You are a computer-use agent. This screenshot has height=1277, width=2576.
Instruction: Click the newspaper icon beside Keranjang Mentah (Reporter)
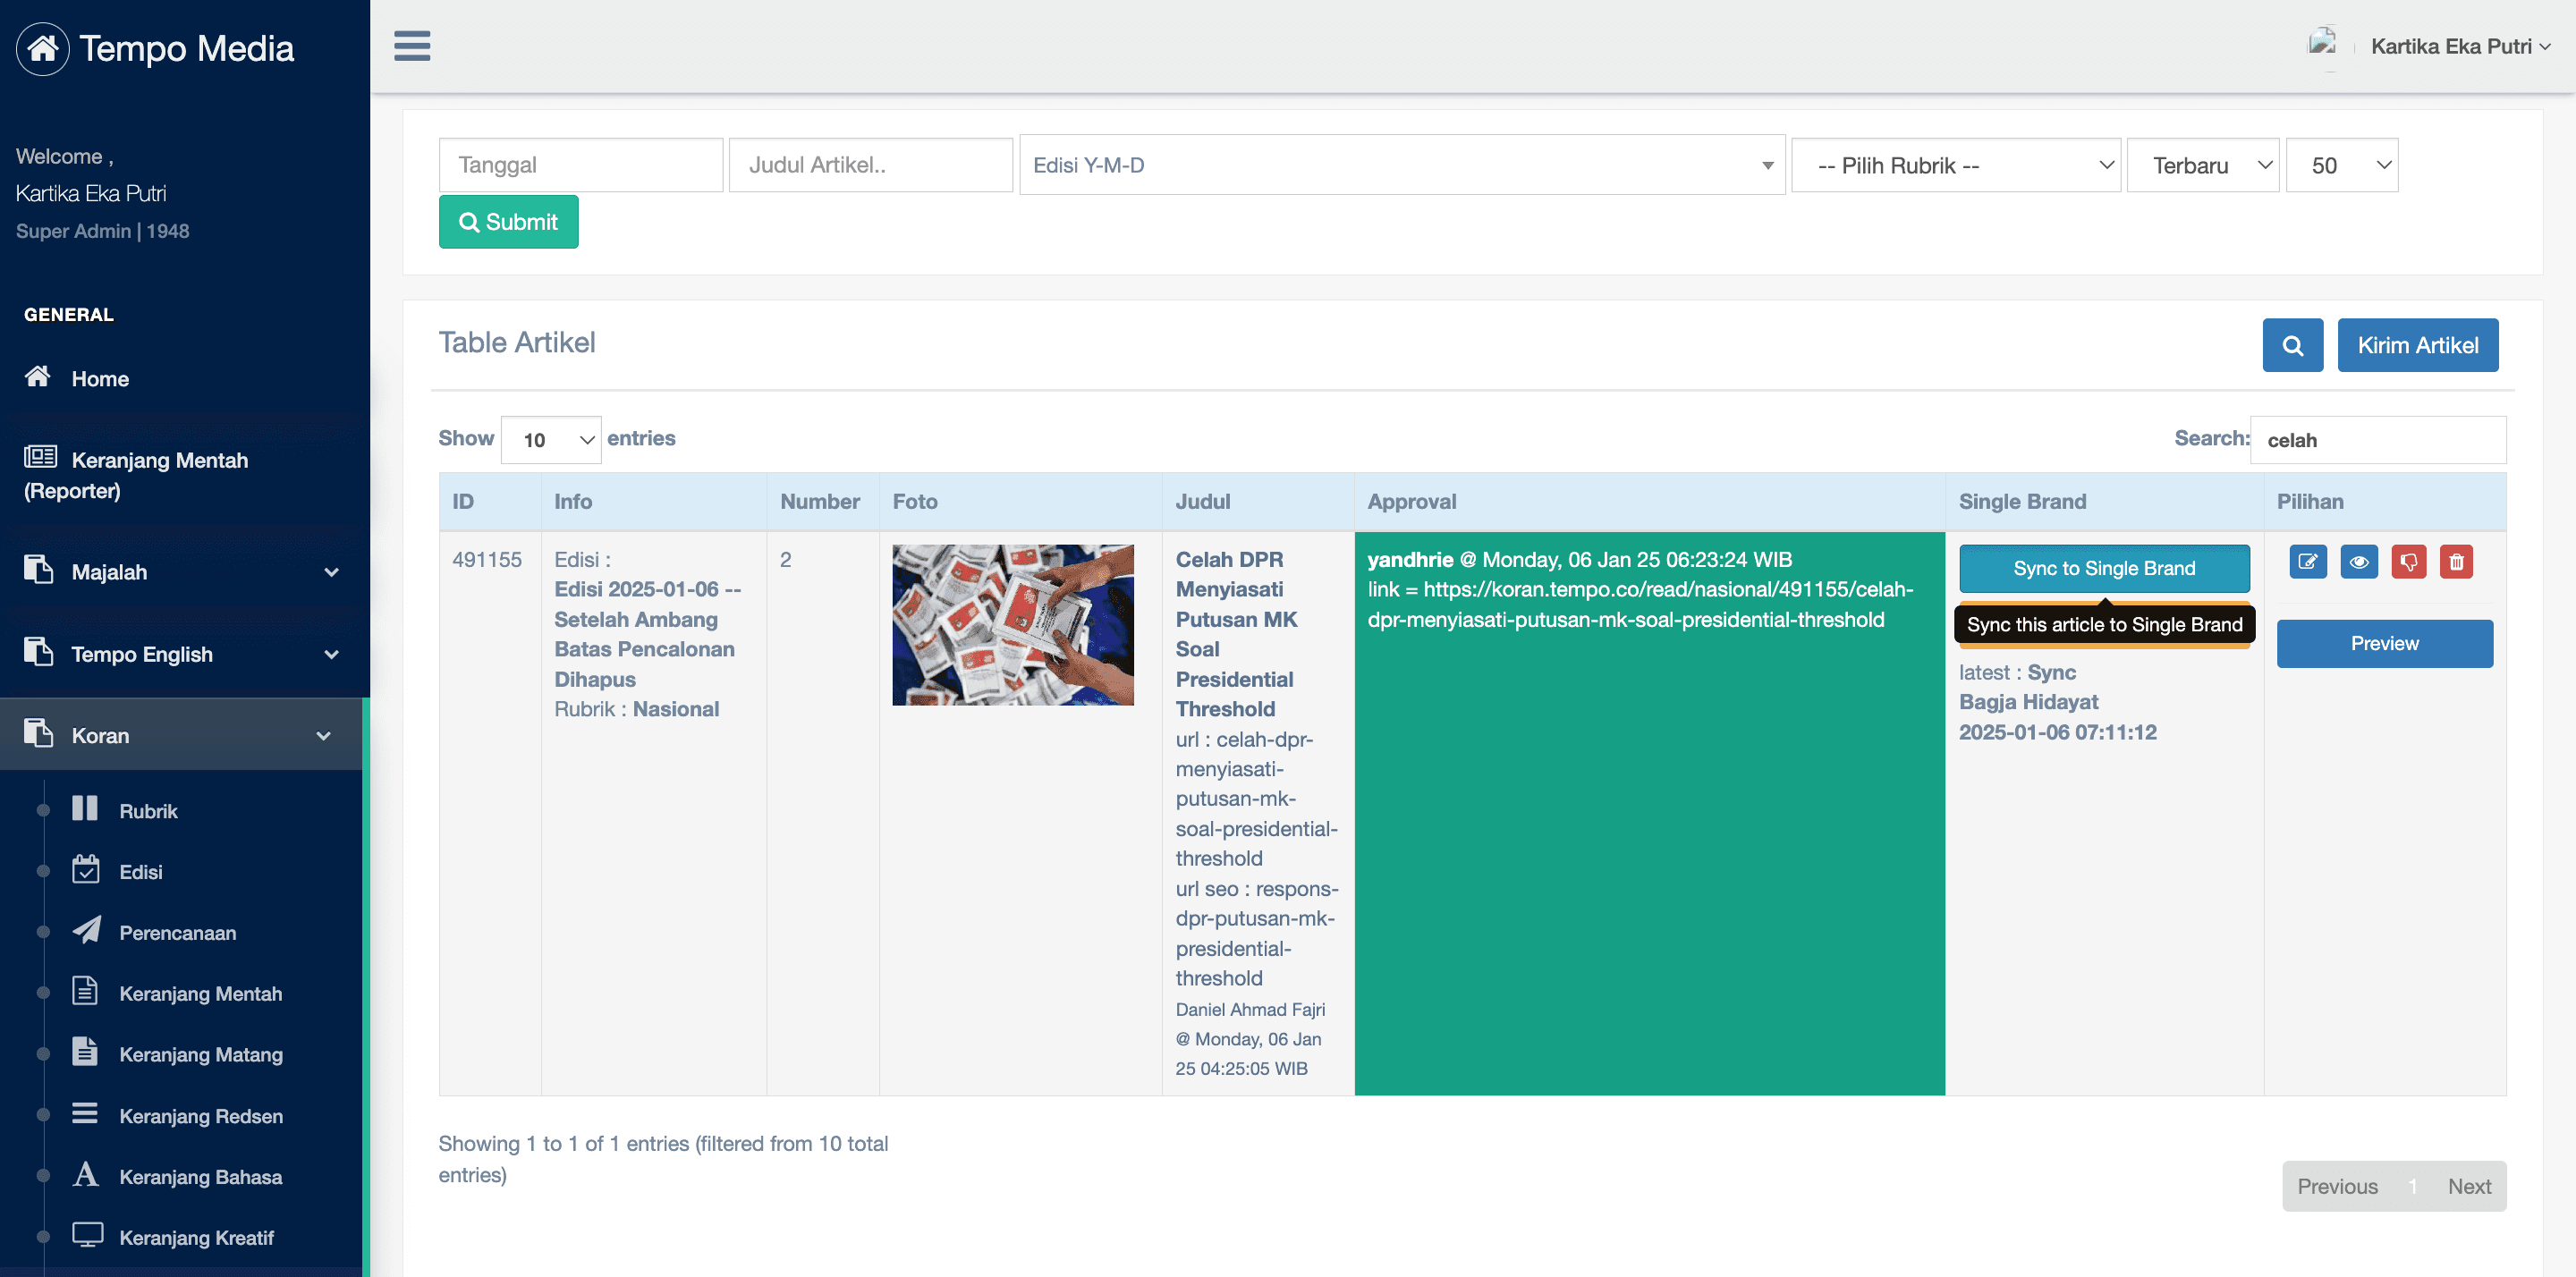click(41, 457)
